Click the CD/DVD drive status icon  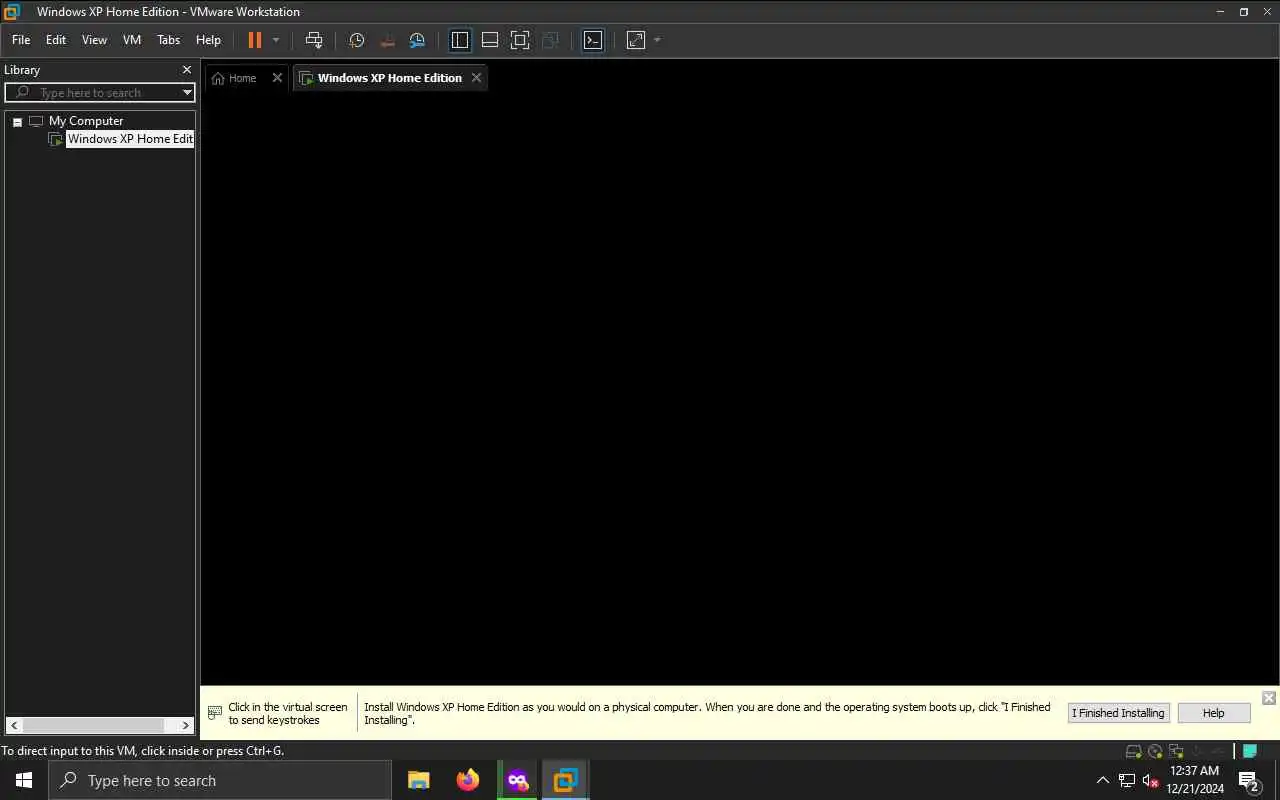pos(1155,751)
